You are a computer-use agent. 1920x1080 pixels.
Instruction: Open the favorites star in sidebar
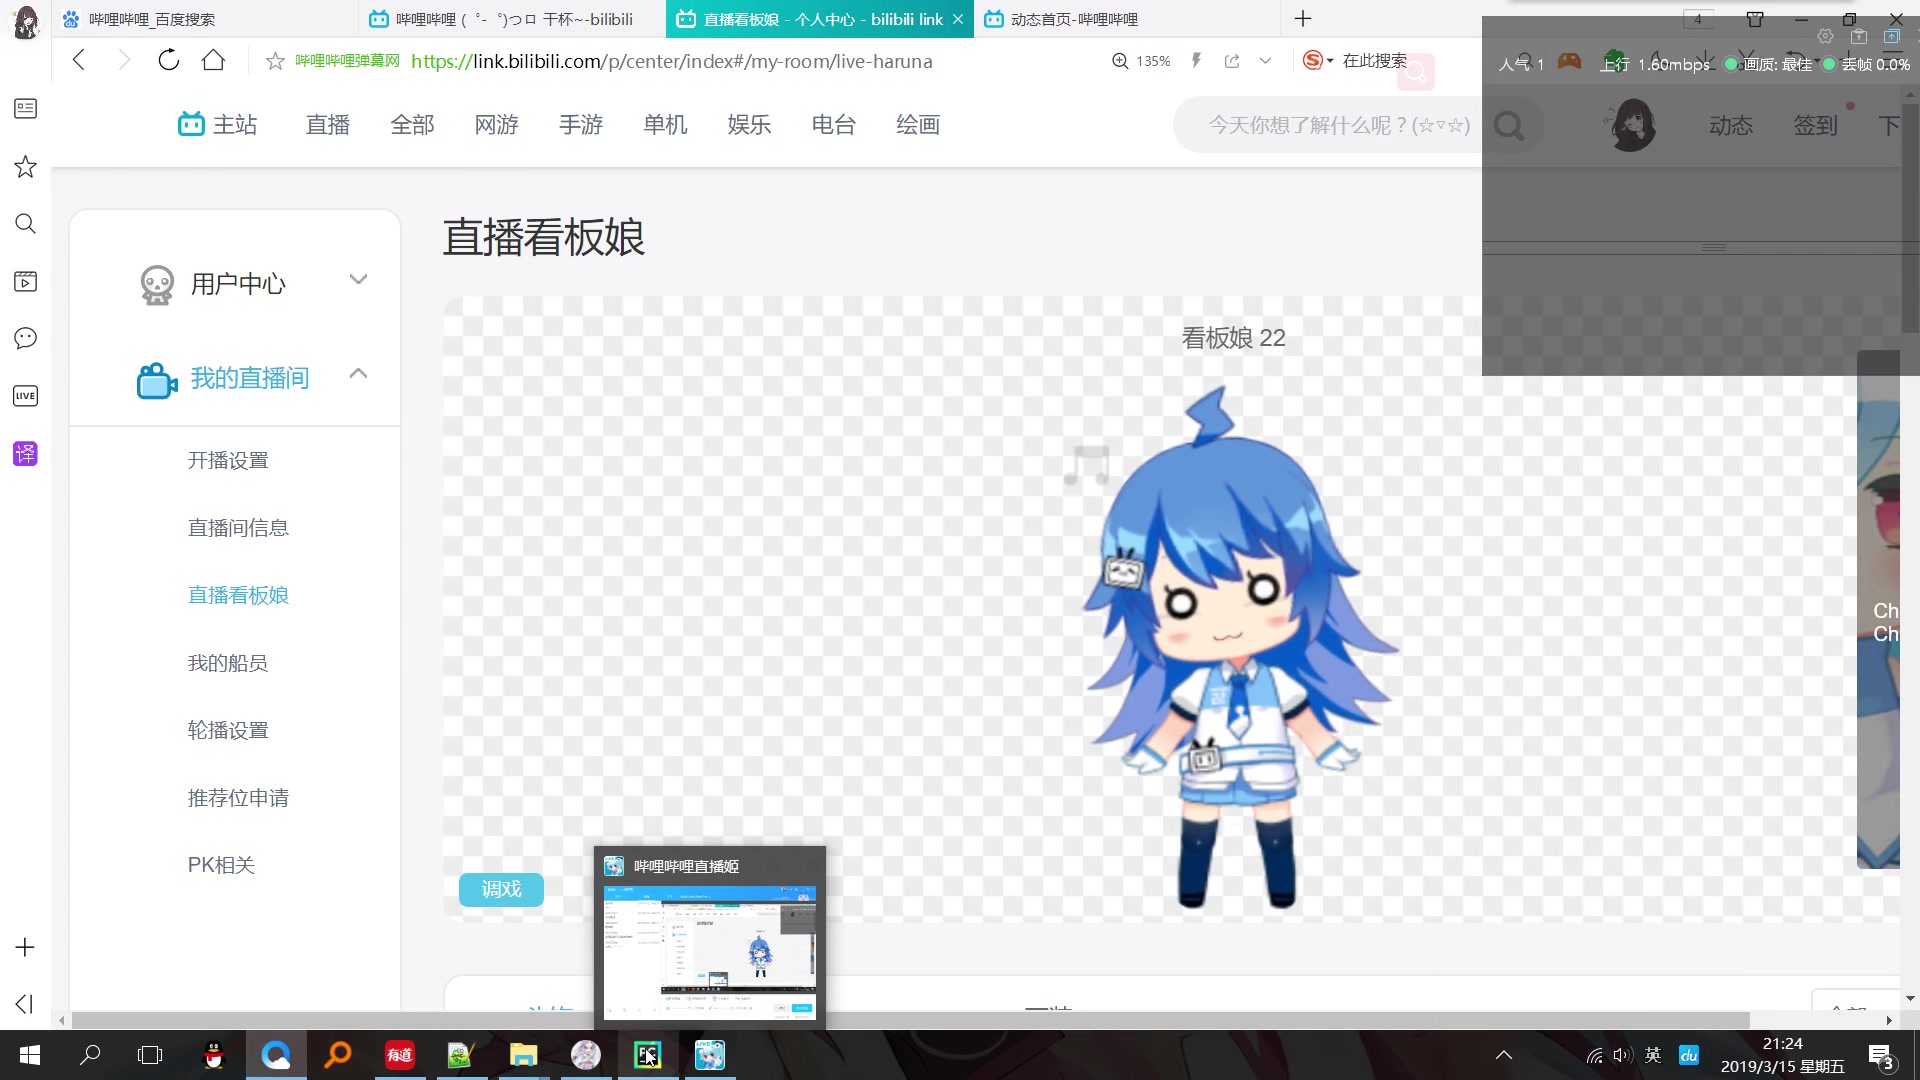(25, 166)
